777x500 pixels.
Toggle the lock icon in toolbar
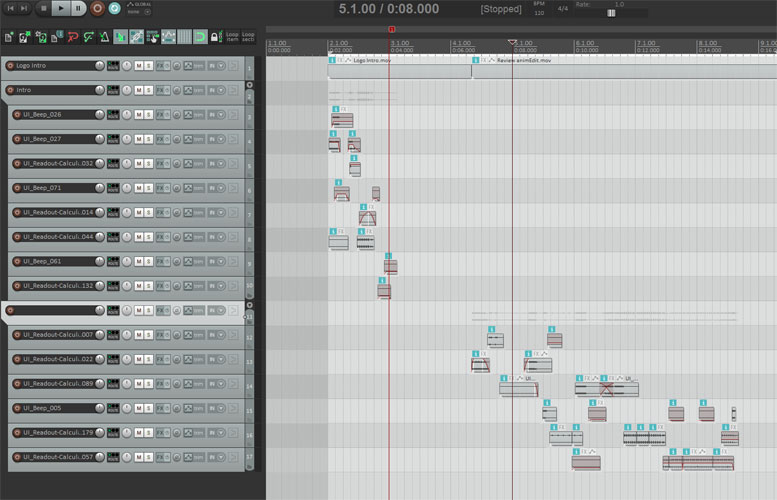point(215,37)
